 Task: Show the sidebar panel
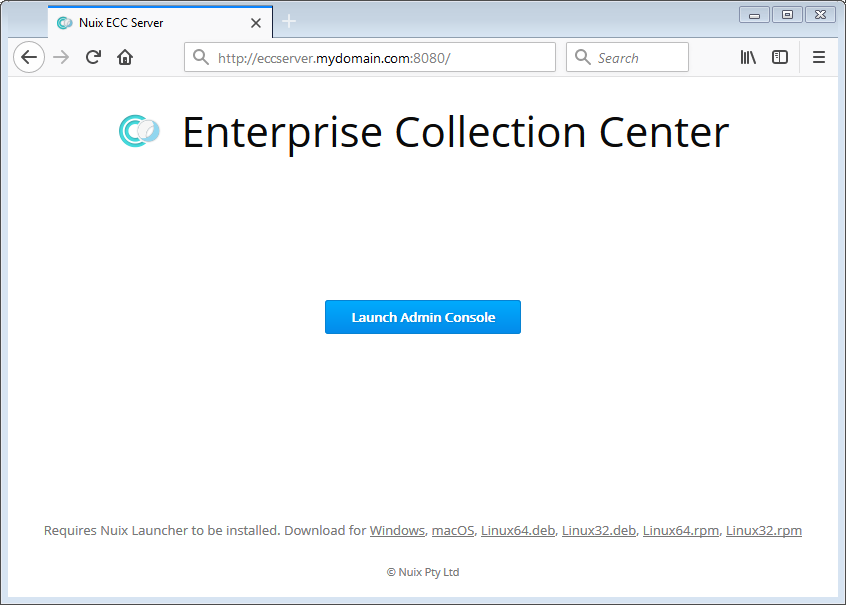click(x=780, y=57)
